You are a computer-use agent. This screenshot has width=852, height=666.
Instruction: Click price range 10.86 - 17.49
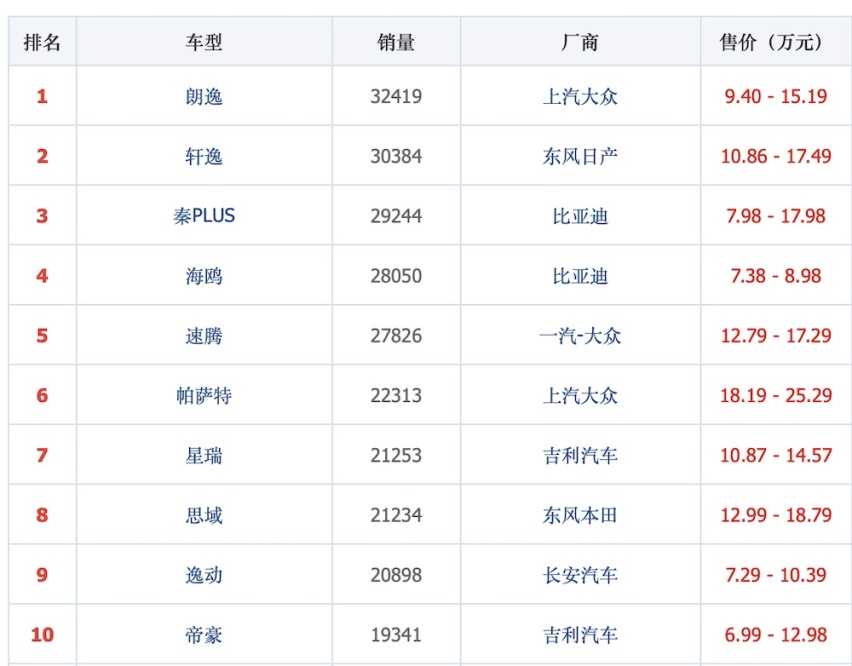tap(776, 156)
